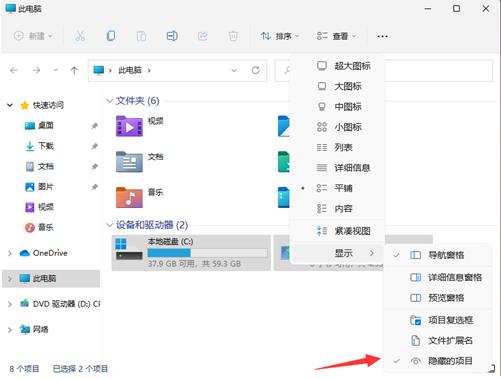Image resolution: width=501 pixels, height=379 pixels.
Task: Click 此电脑 in the address breadcrumb
Action: tap(130, 70)
